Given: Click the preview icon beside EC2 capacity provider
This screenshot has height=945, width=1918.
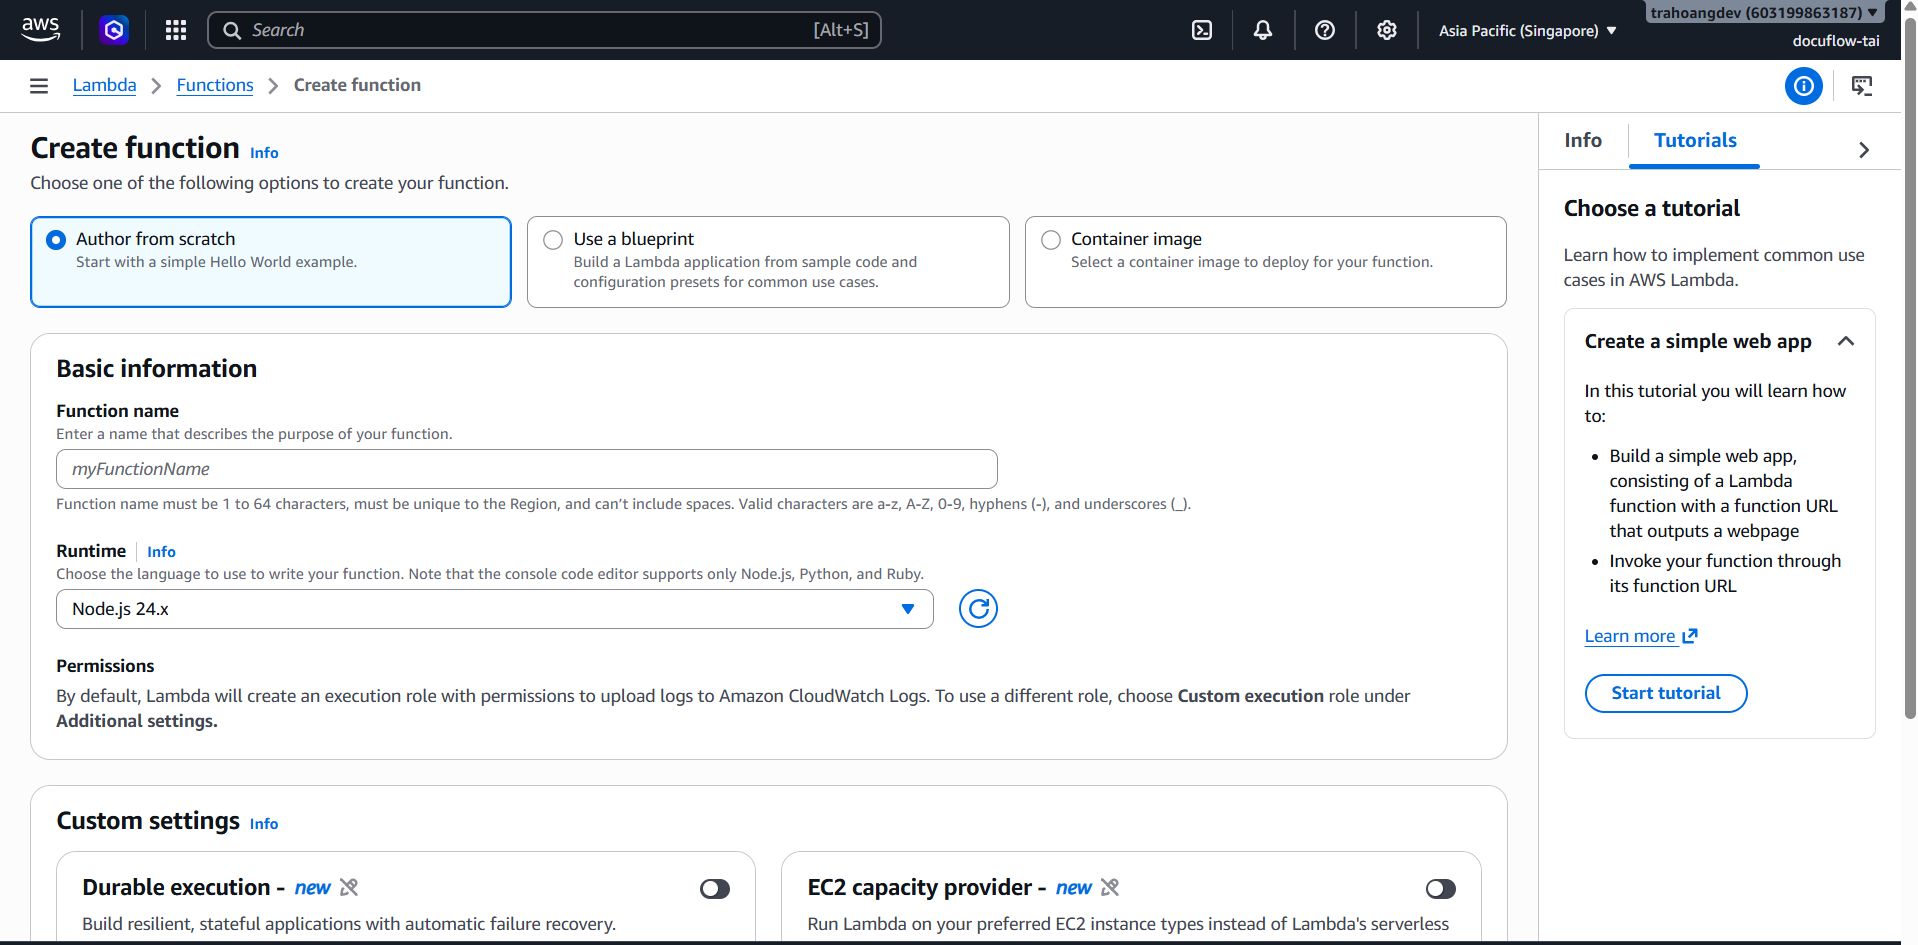Looking at the screenshot, I should [x=1110, y=887].
